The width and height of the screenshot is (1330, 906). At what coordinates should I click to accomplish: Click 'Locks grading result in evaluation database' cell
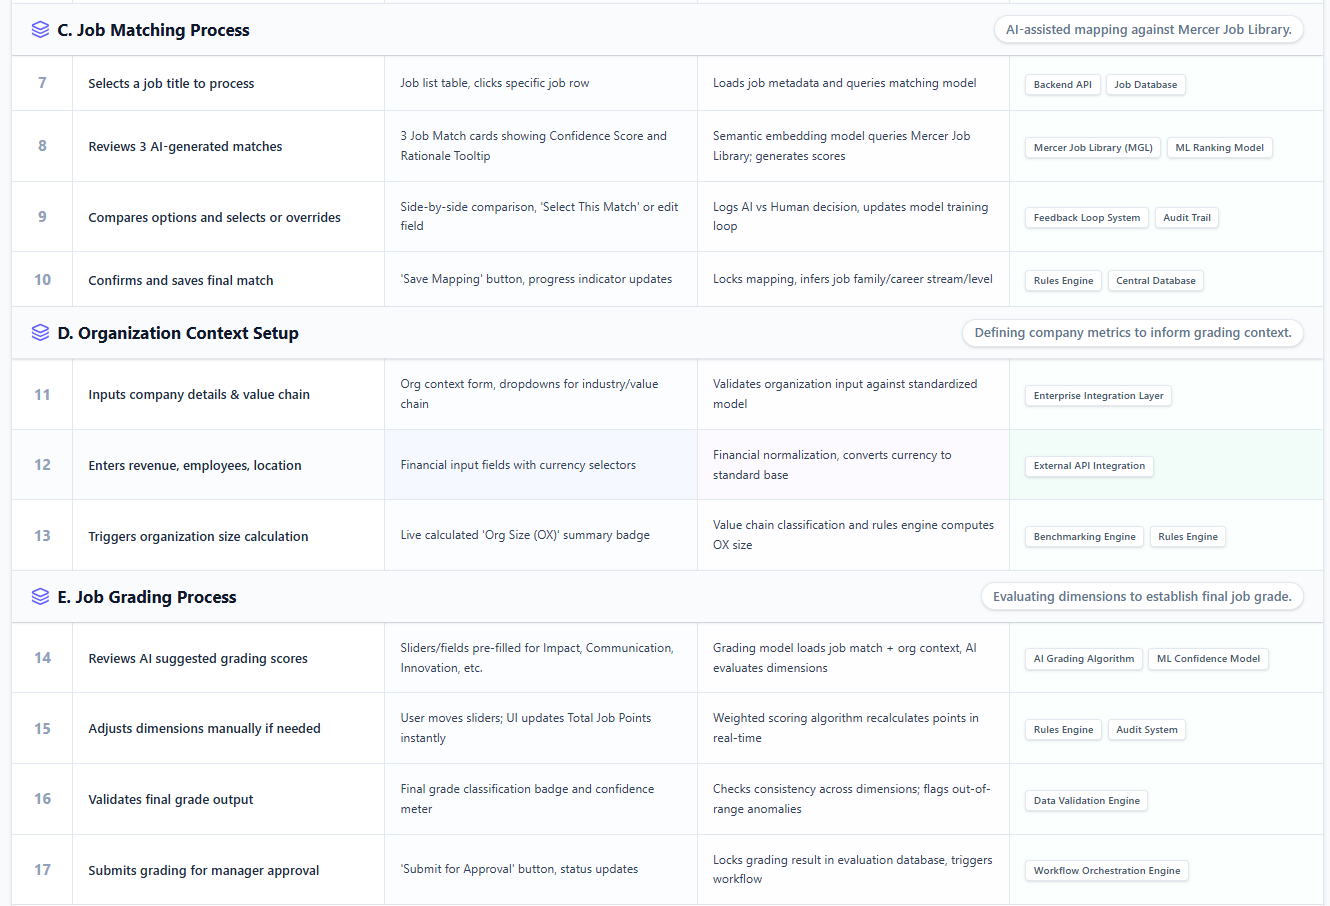853,869
